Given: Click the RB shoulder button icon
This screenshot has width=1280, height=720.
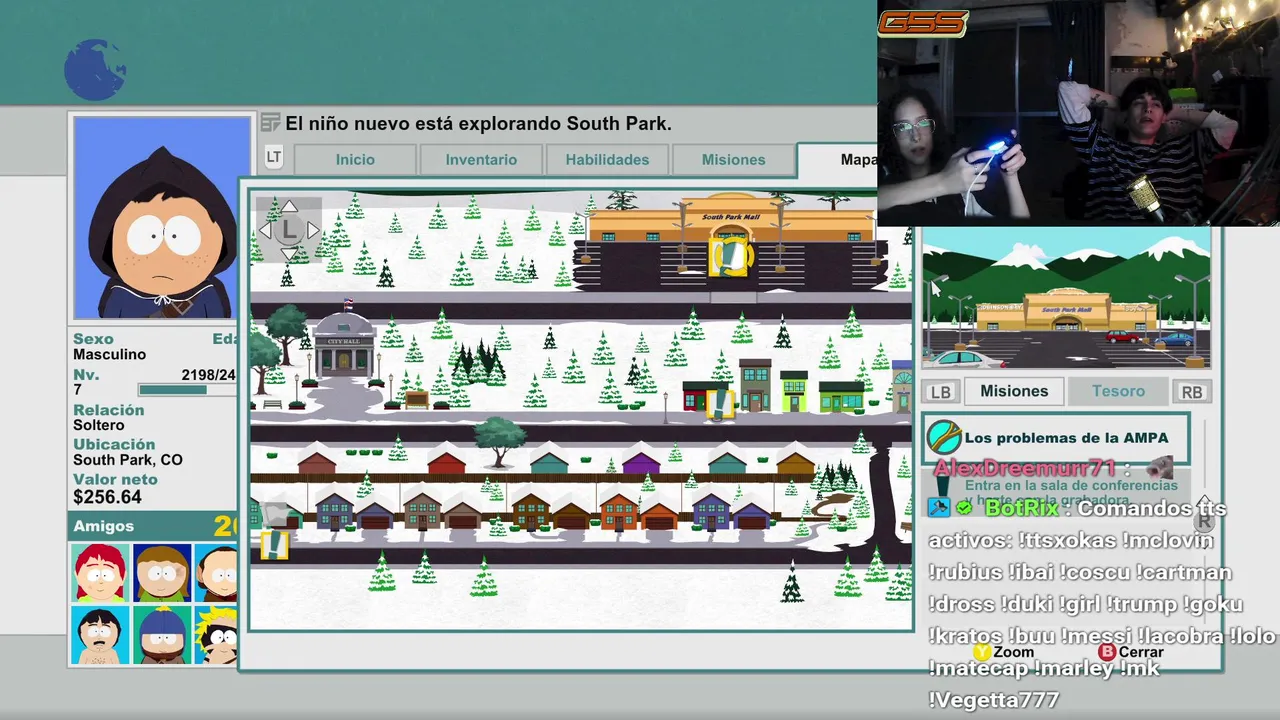Looking at the screenshot, I should (x=1192, y=392).
